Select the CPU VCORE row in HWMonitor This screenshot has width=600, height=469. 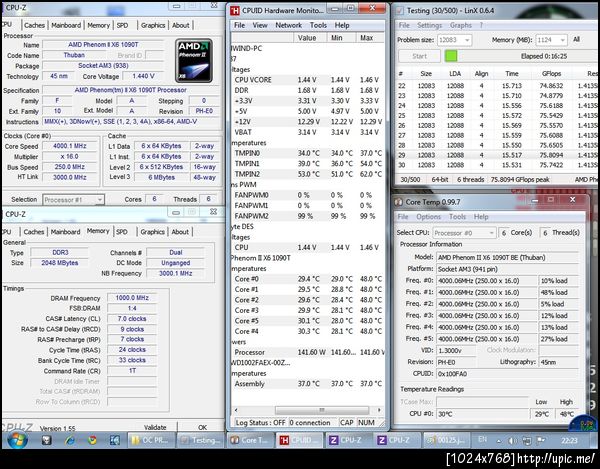308,80
